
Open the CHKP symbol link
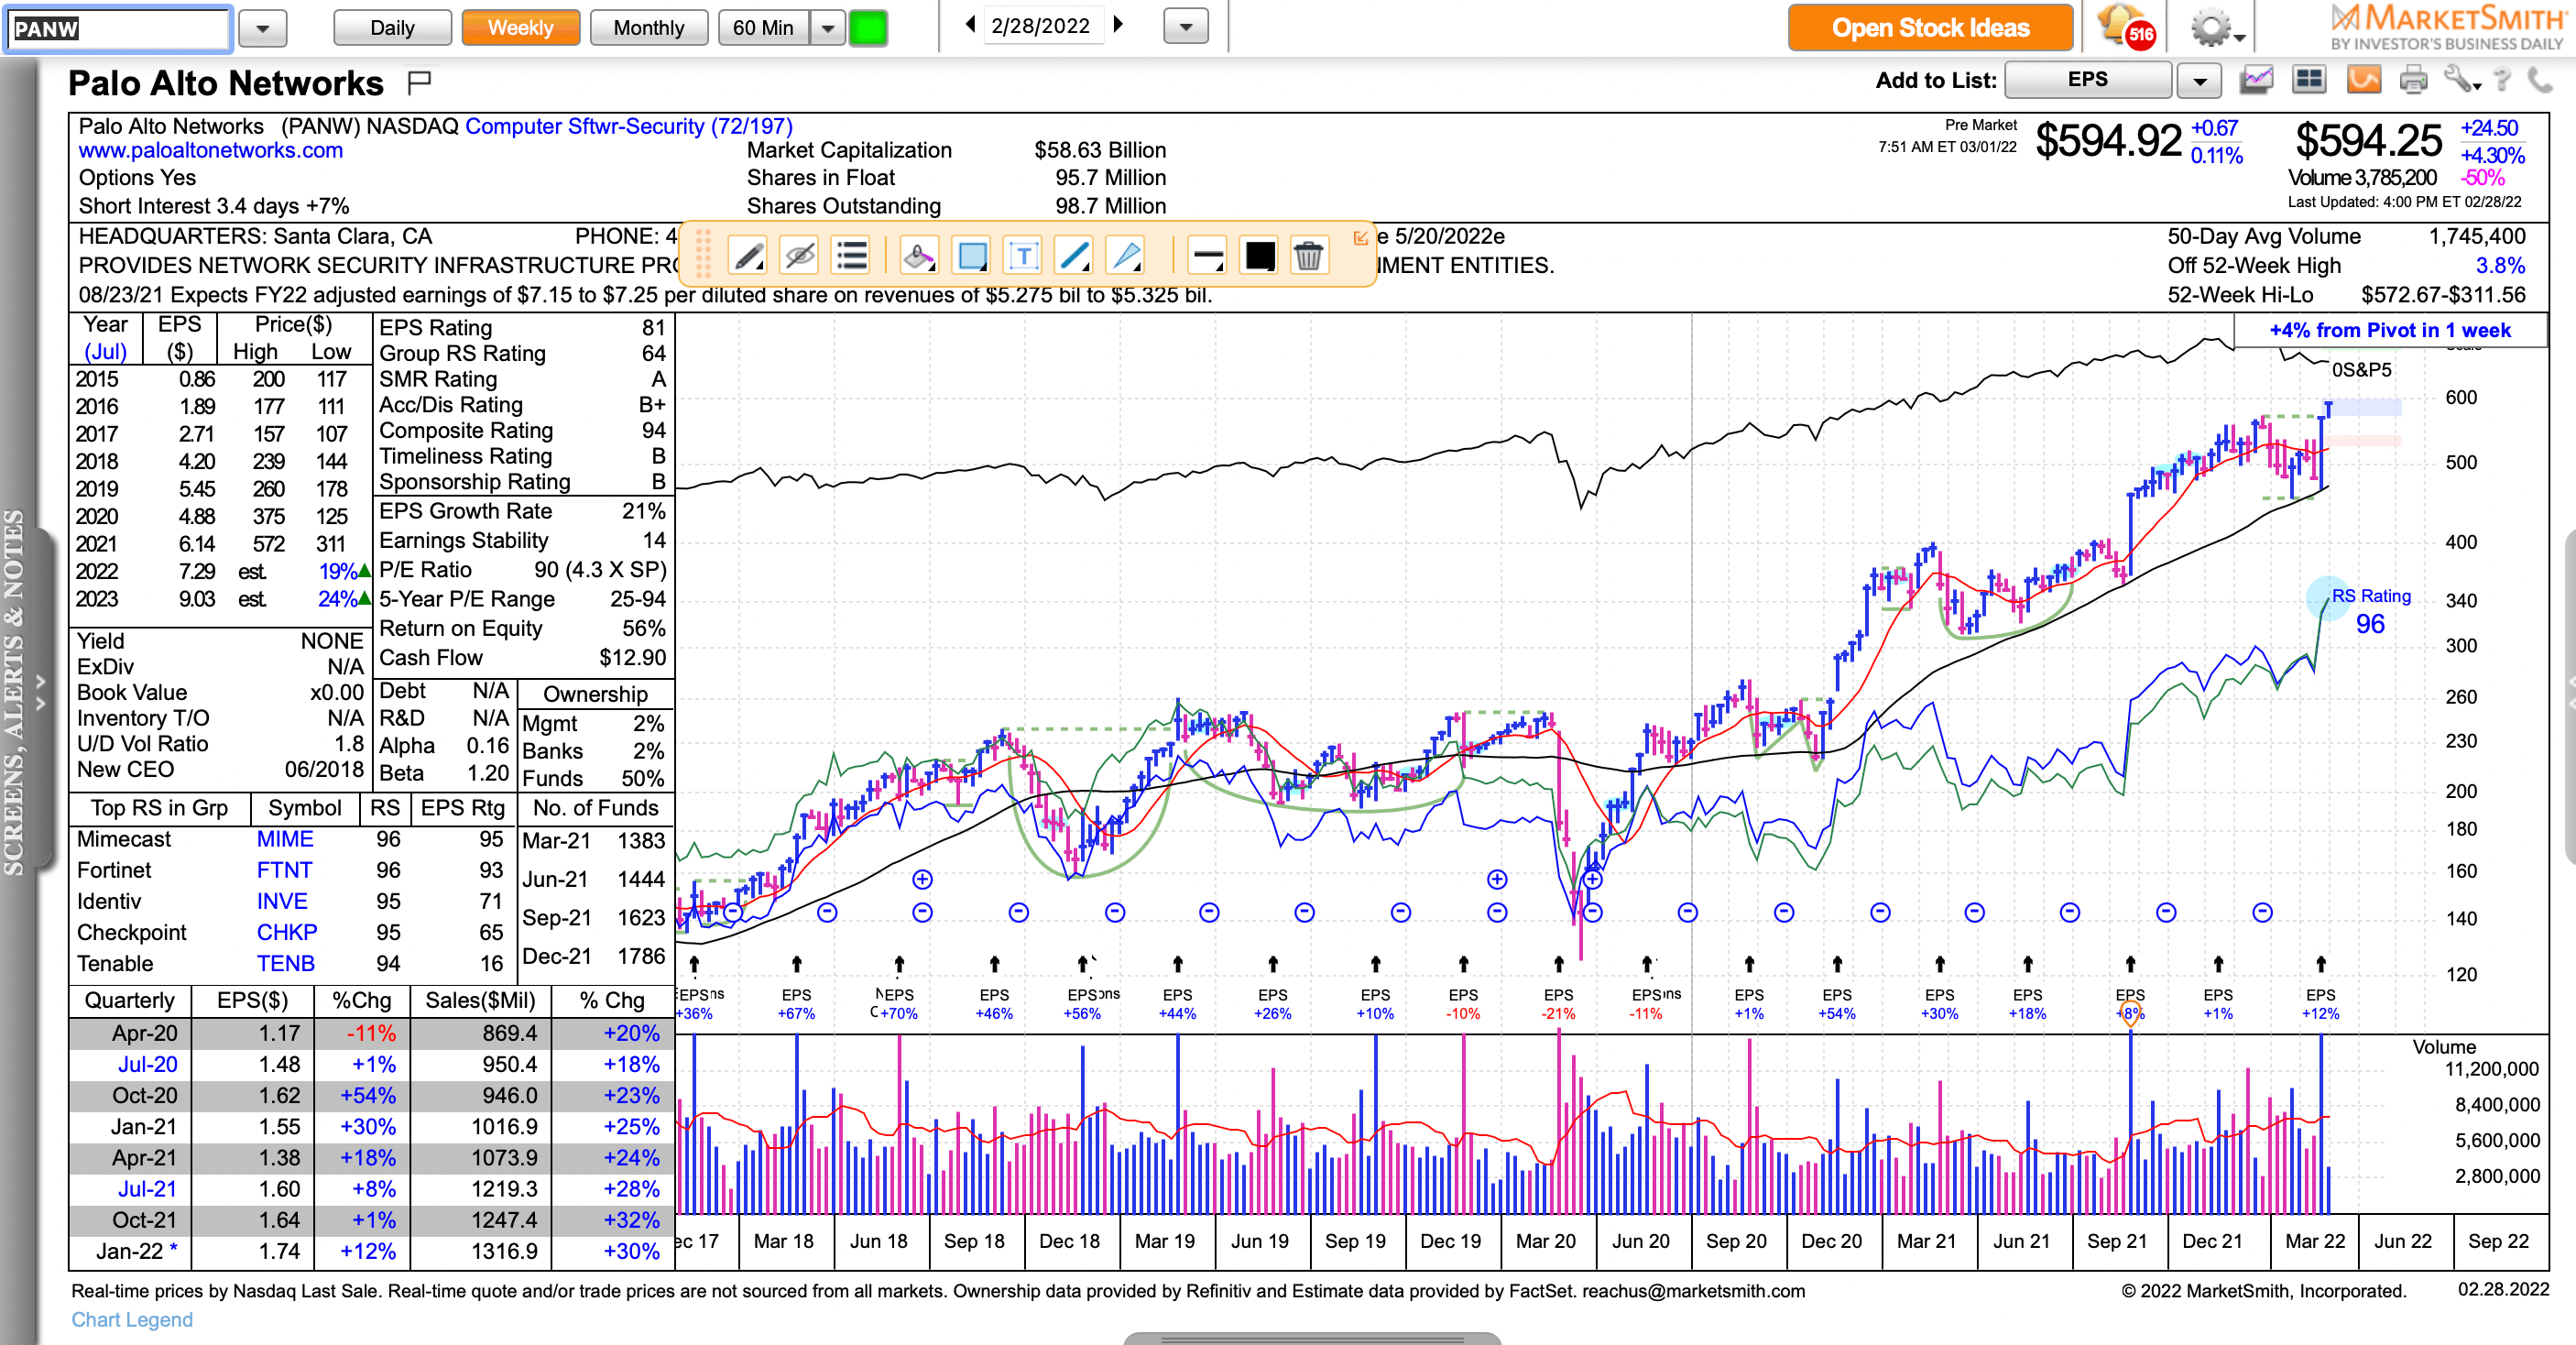[287, 932]
